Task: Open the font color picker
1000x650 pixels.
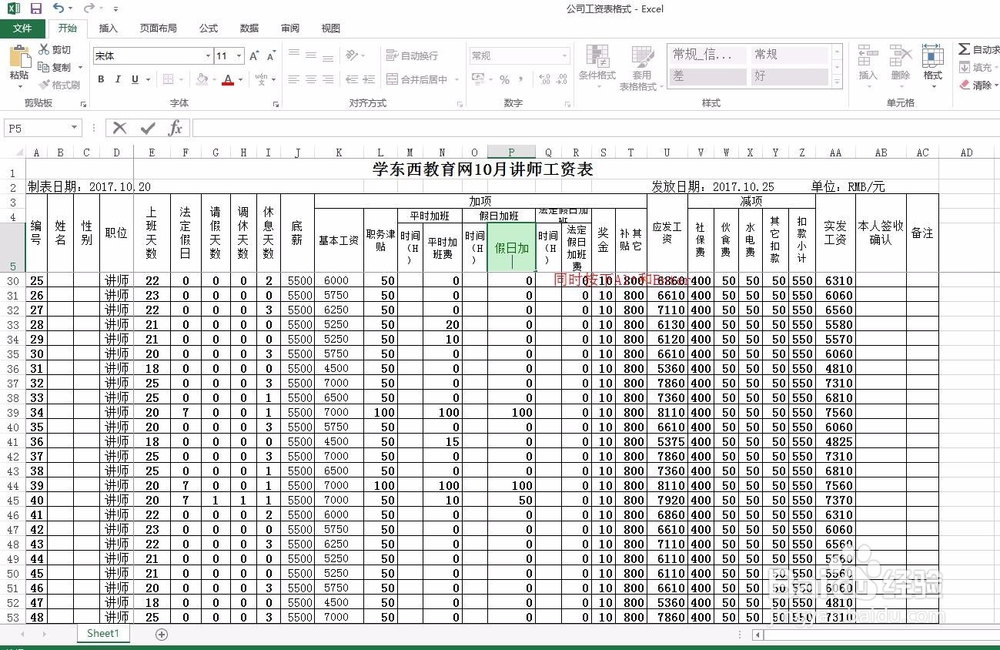Action: tap(240, 79)
